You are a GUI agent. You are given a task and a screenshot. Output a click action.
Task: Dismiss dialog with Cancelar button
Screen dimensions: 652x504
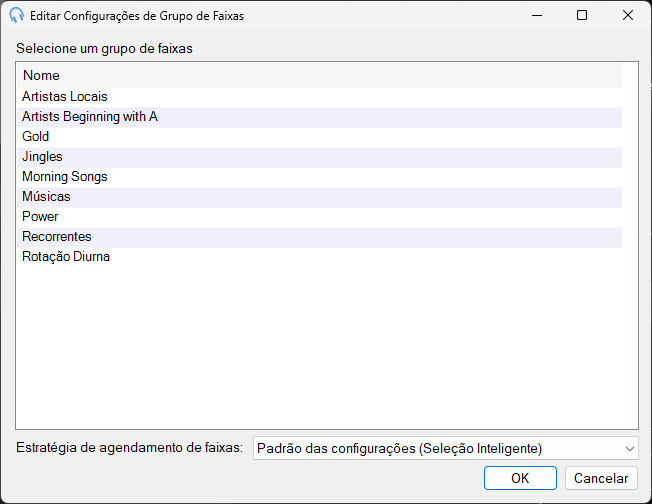(x=601, y=478)
